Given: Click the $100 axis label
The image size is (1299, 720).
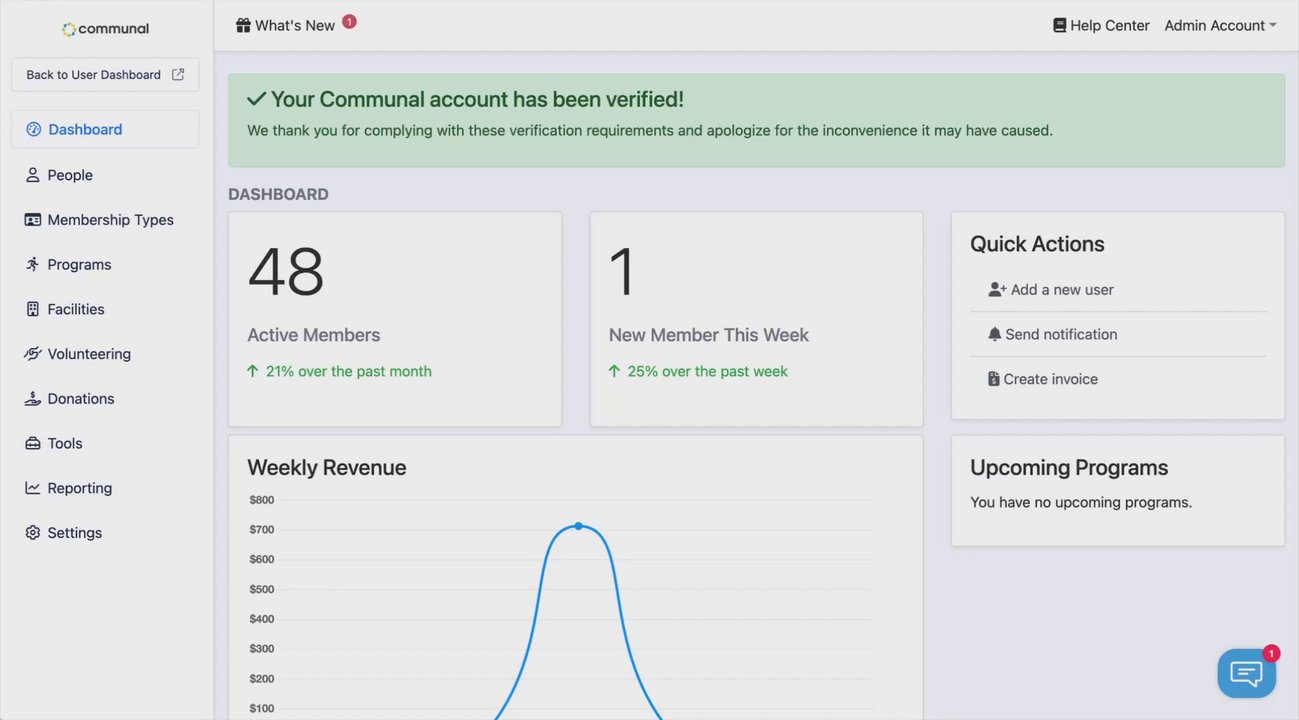Looking at the screenshot, I should 262,709.
